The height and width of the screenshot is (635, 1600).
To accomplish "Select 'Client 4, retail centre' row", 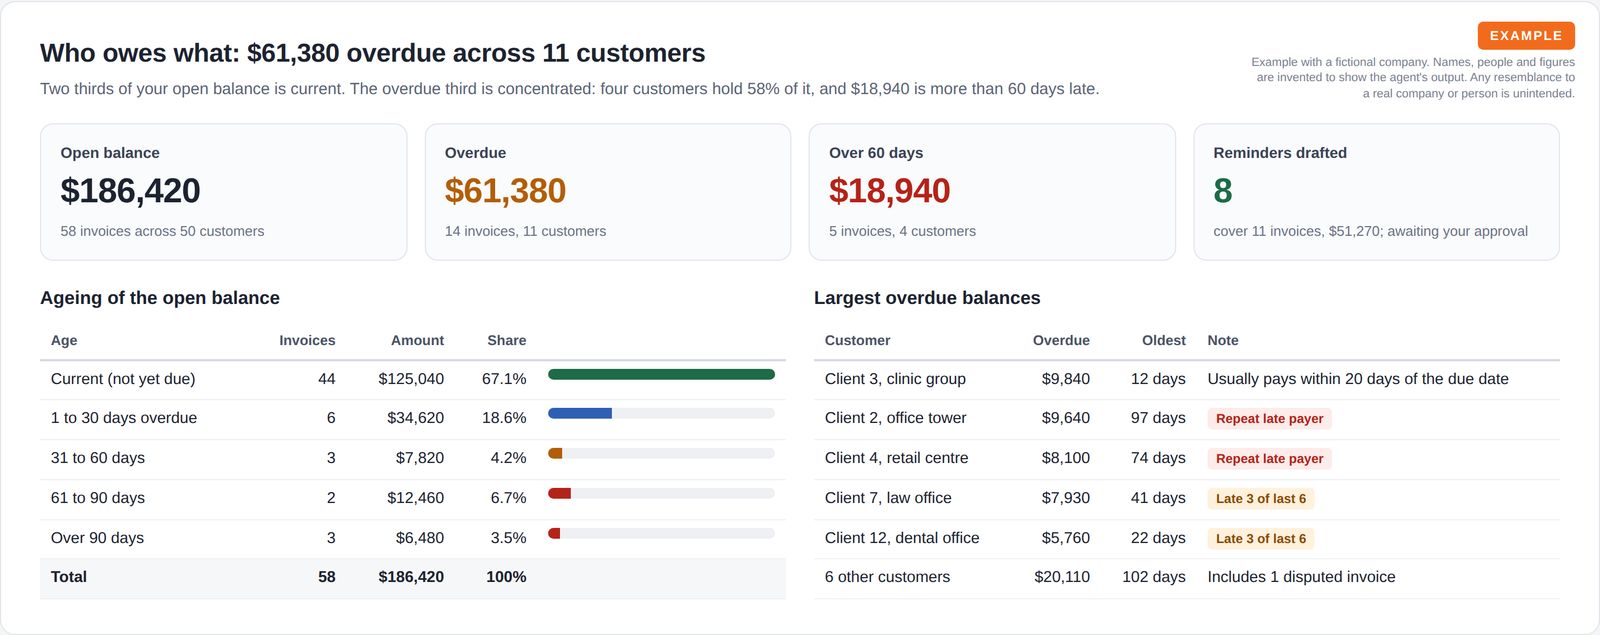I will coord(1187,458).
